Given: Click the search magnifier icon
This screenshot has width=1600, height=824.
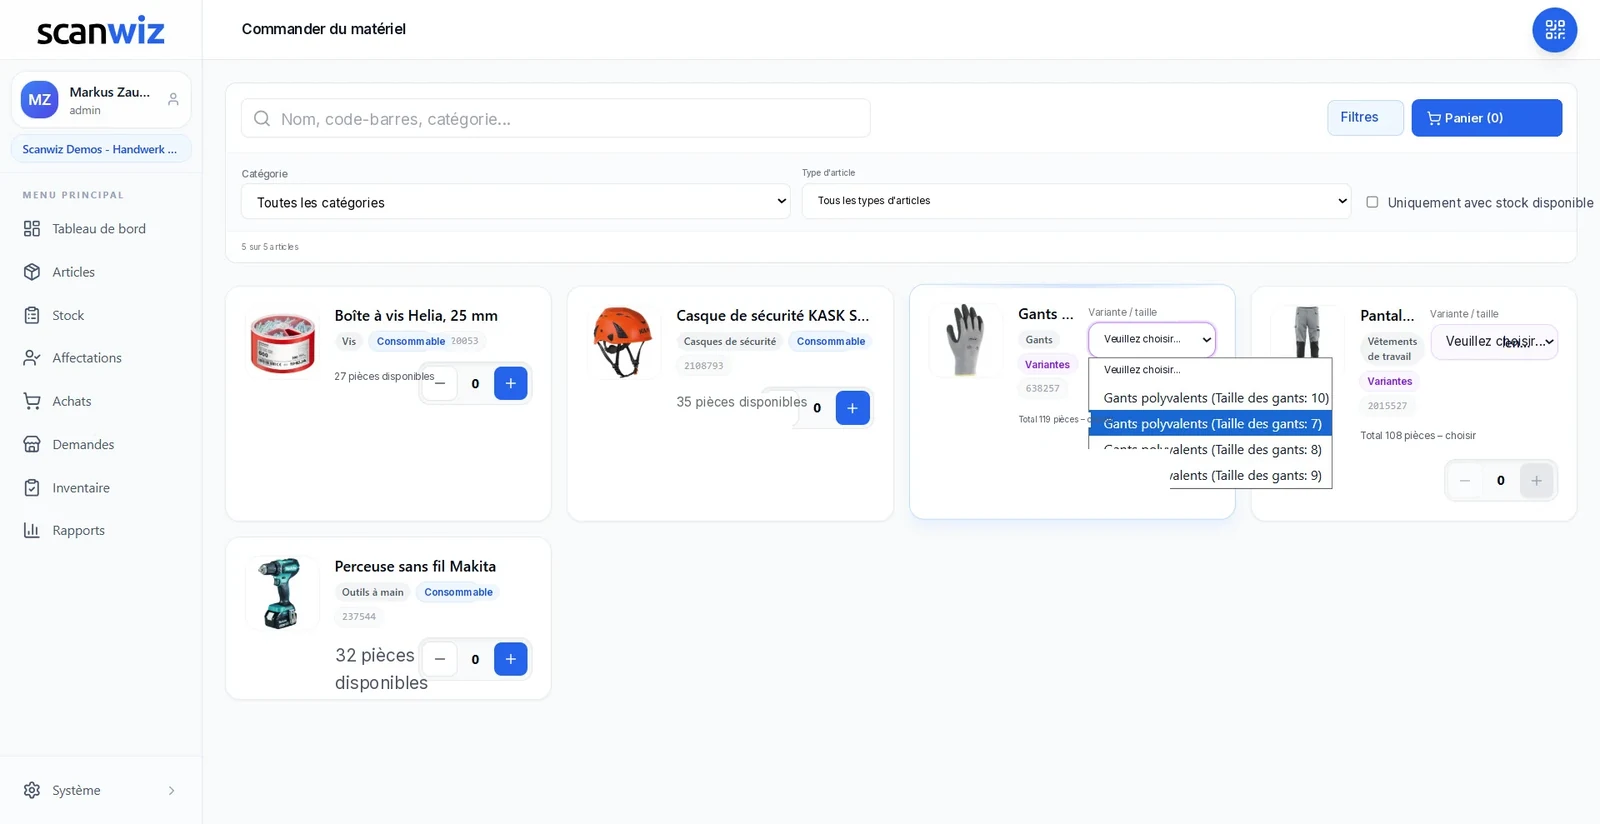Looking at the screenshot, I should (262, 119).
